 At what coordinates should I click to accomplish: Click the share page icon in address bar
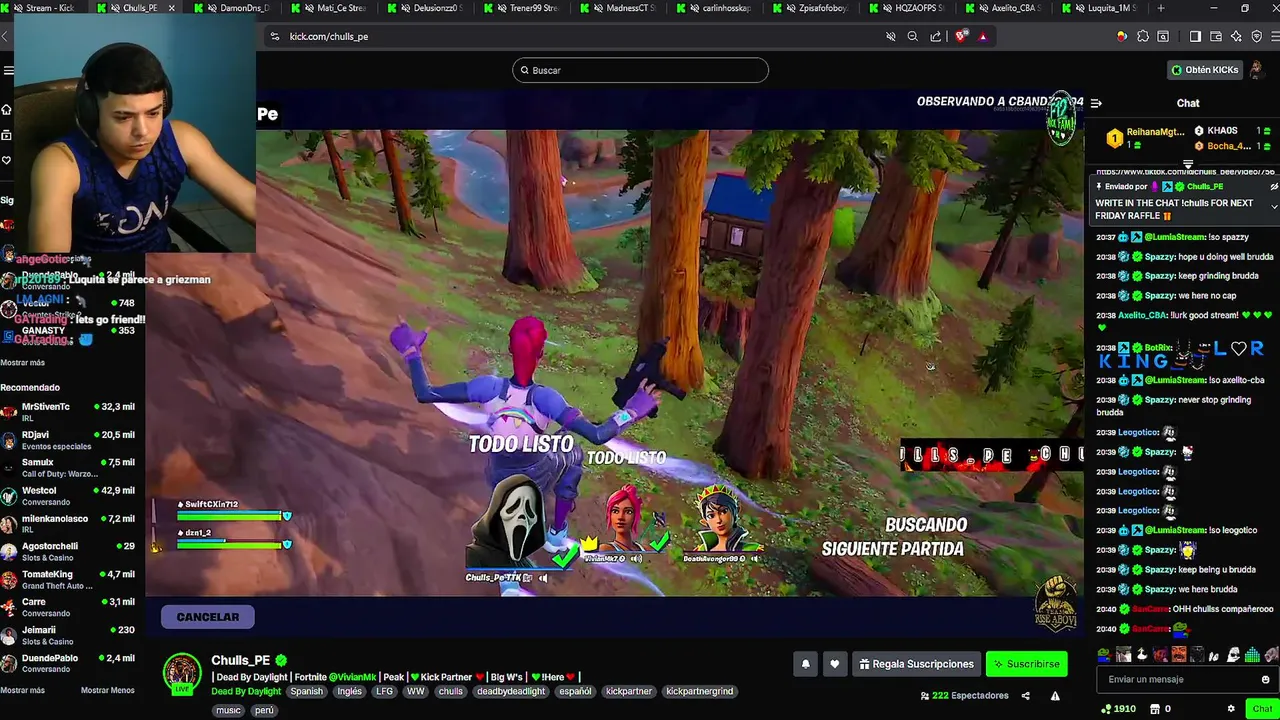tap(936, 36)
